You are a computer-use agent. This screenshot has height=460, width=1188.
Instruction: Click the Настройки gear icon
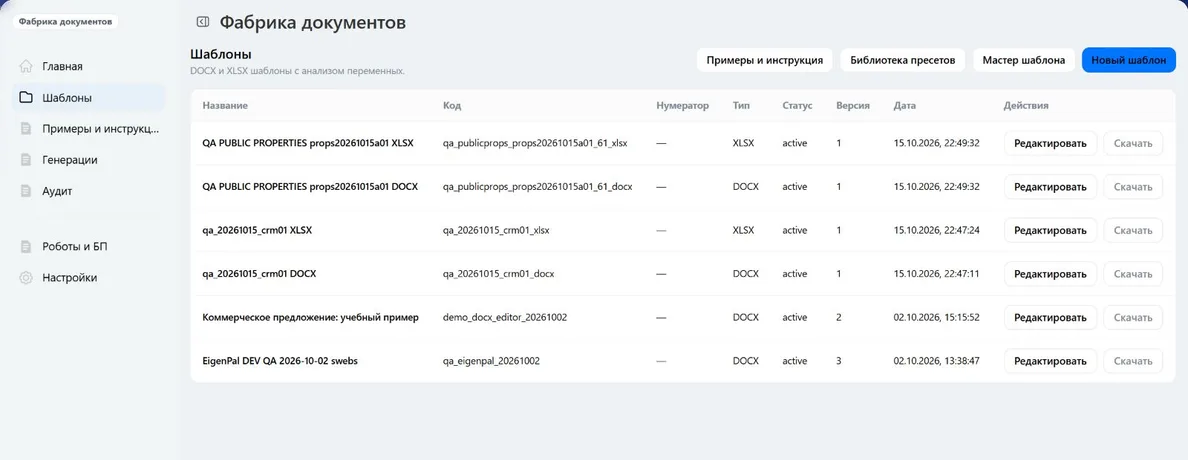click(26, 277)
